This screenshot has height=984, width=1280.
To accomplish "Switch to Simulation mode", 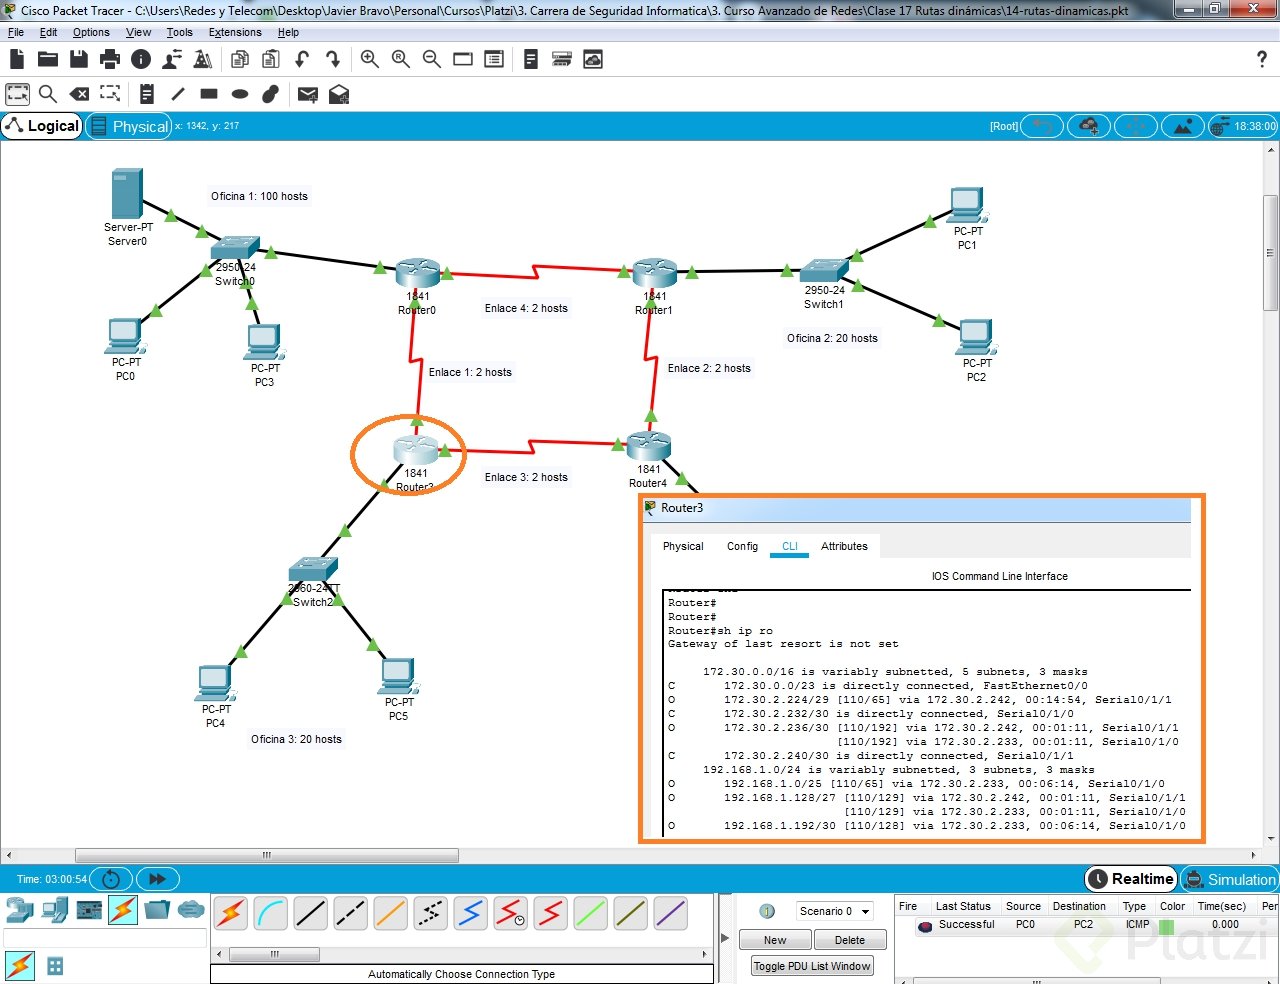I will pos(1230,879).
